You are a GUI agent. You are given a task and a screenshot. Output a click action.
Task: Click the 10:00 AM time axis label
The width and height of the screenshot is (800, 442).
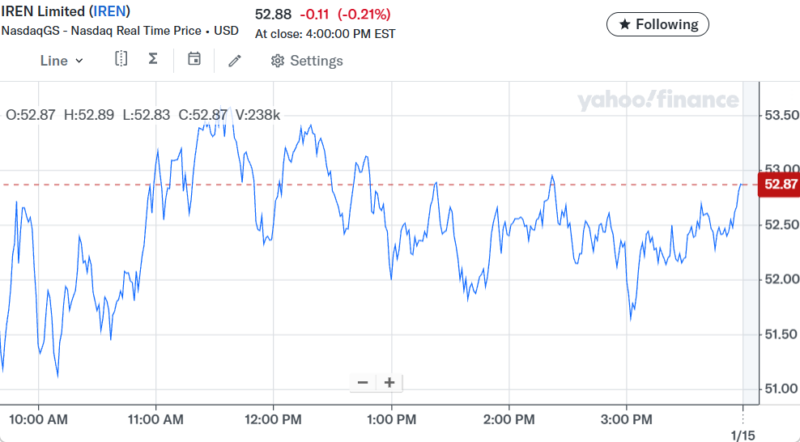[38, 417]
